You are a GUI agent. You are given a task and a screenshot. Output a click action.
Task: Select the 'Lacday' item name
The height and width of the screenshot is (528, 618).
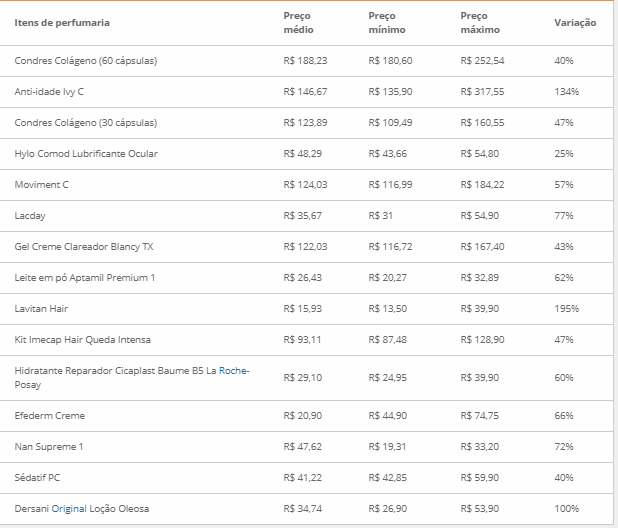(x=30, y=215)
